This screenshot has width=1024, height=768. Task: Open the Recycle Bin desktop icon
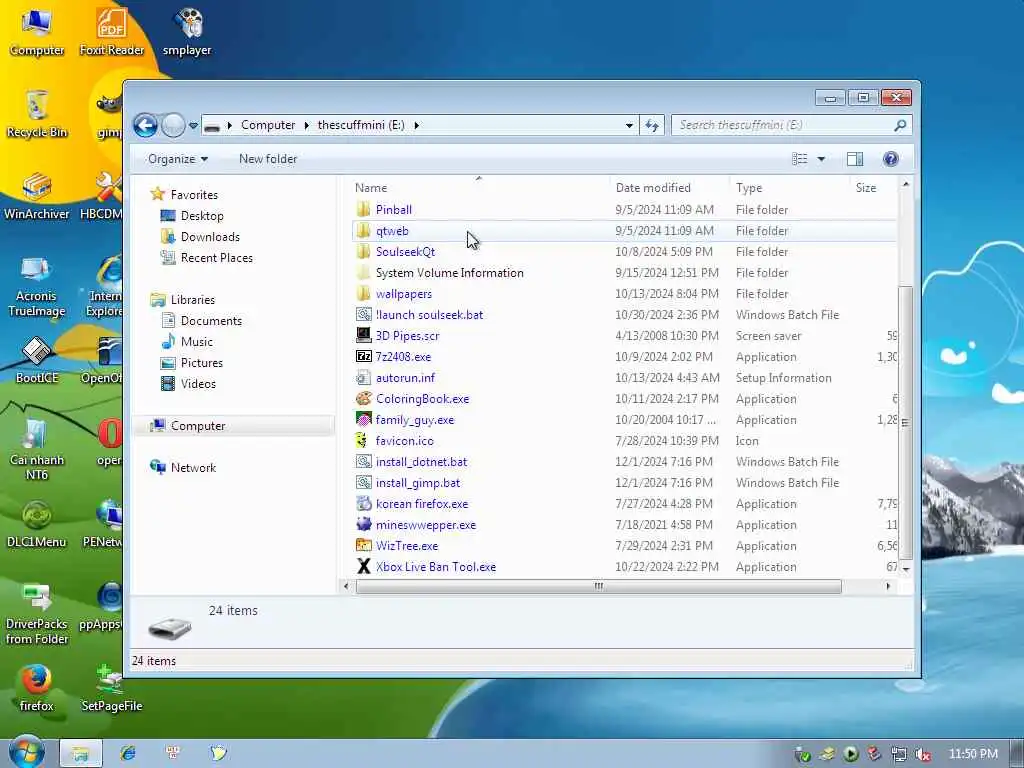click(37, 114)
